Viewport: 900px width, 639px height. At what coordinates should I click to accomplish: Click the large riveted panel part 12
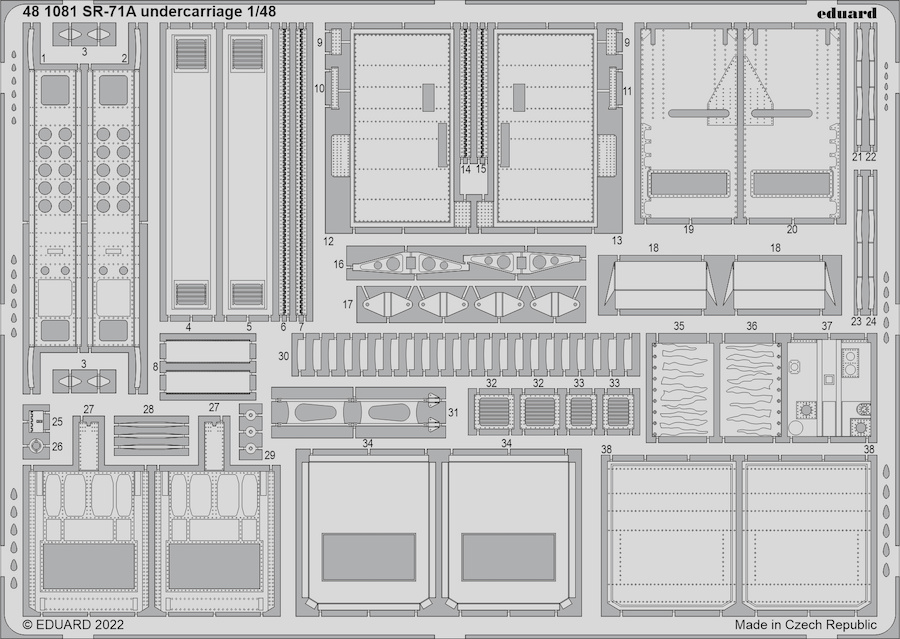pyautogui.click(x=401, y=129)
